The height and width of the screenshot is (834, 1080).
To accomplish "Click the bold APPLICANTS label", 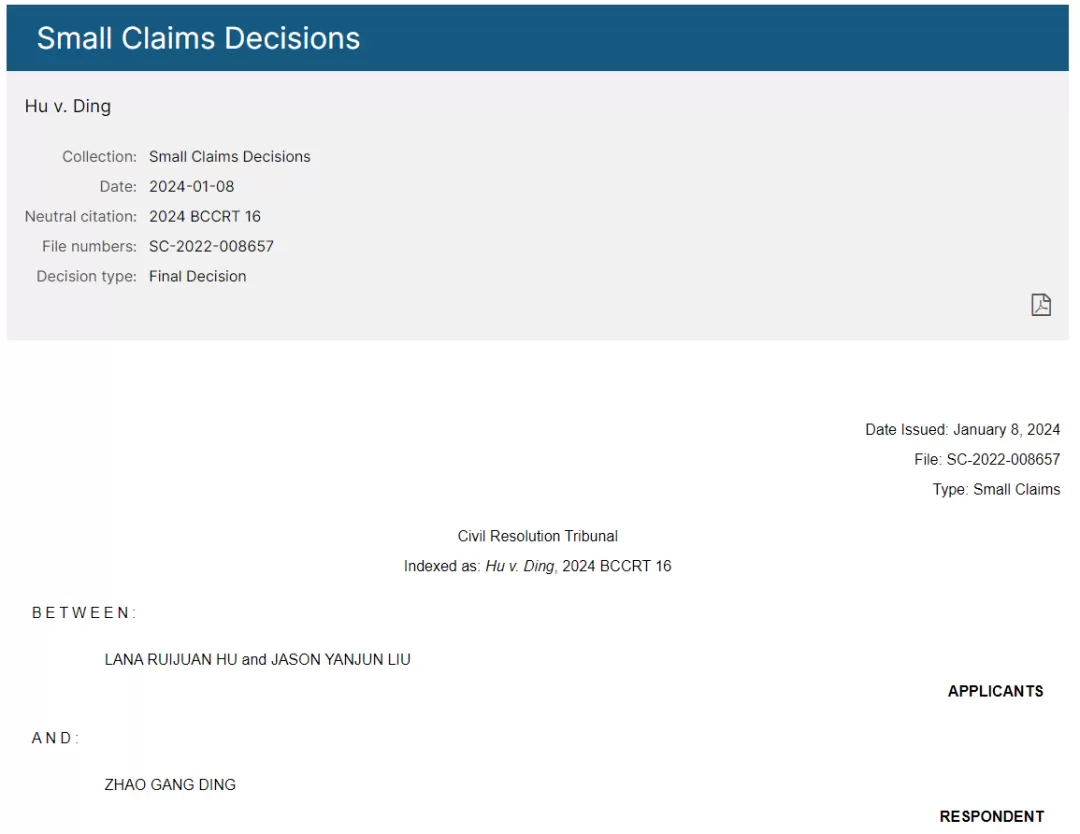I will pyautogui.click(x=995, y=691).
